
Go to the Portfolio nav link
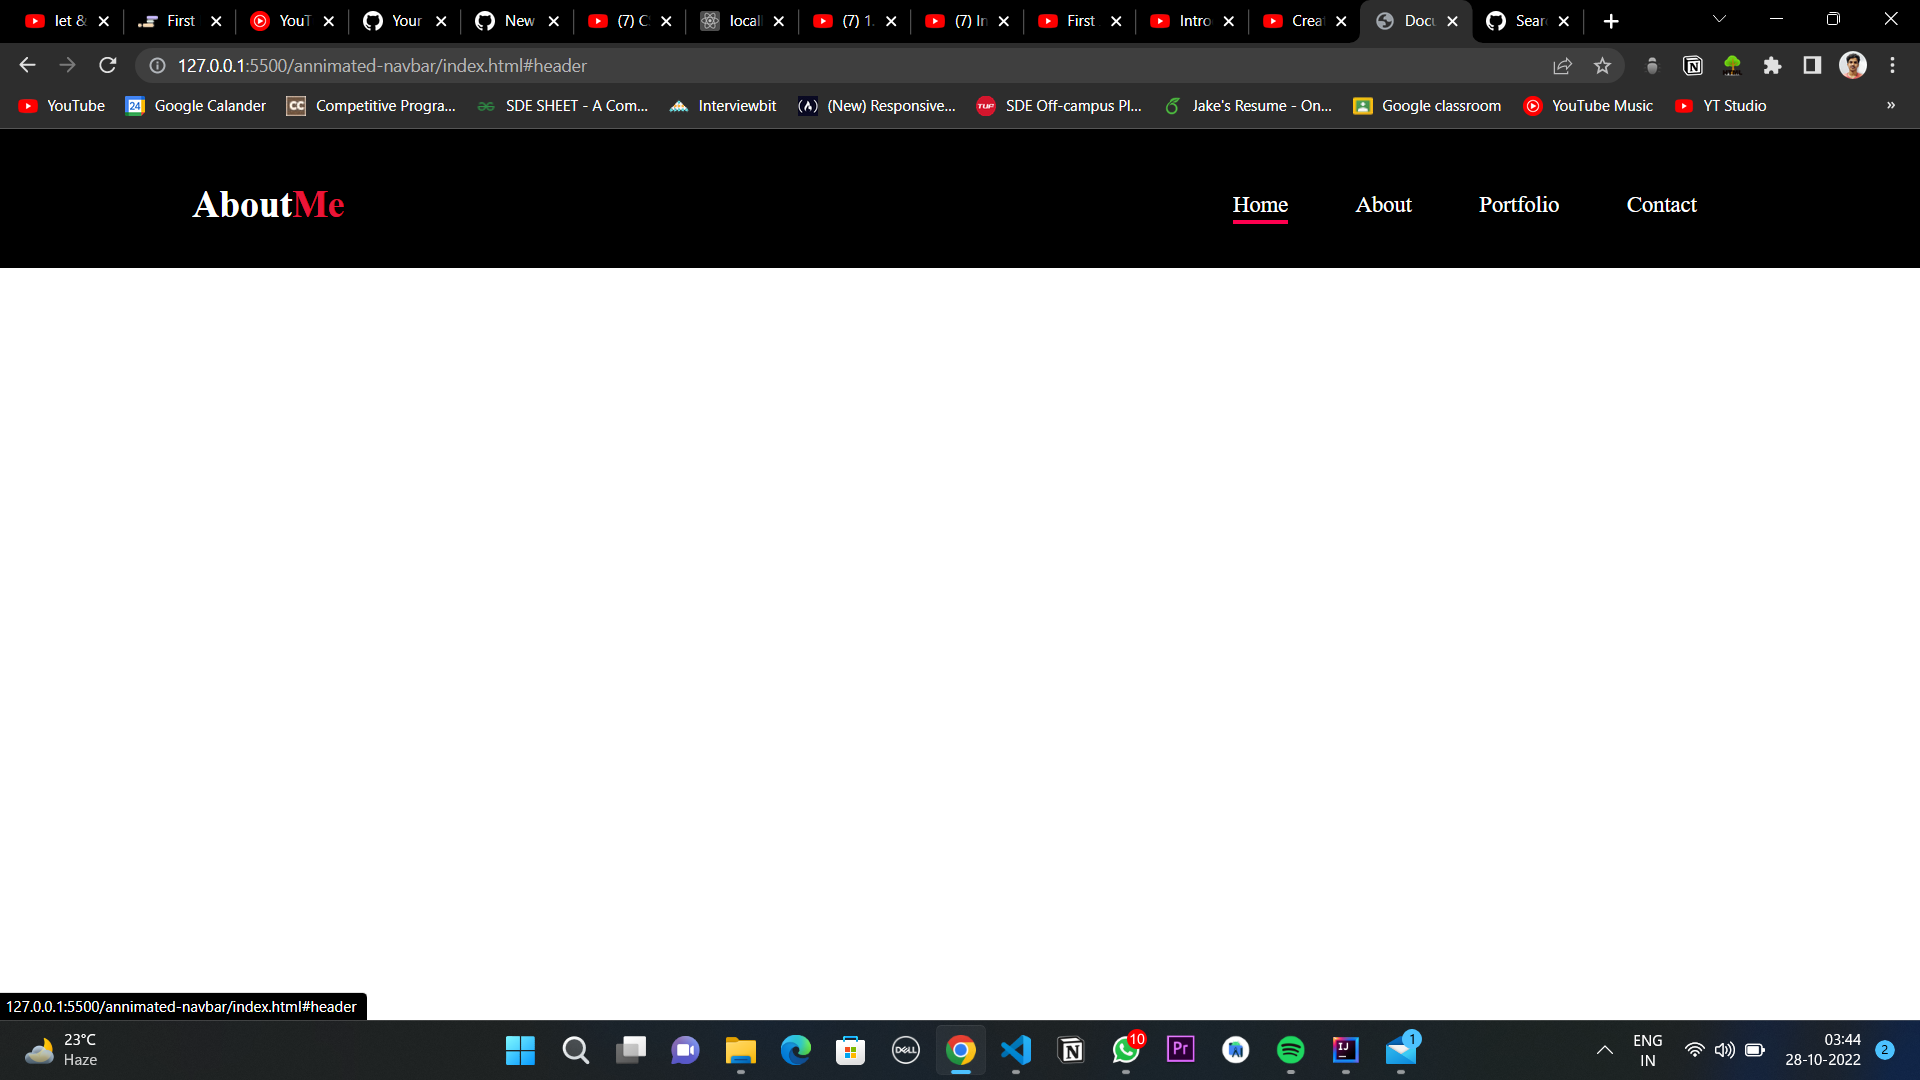click(x=1518, y=204)
